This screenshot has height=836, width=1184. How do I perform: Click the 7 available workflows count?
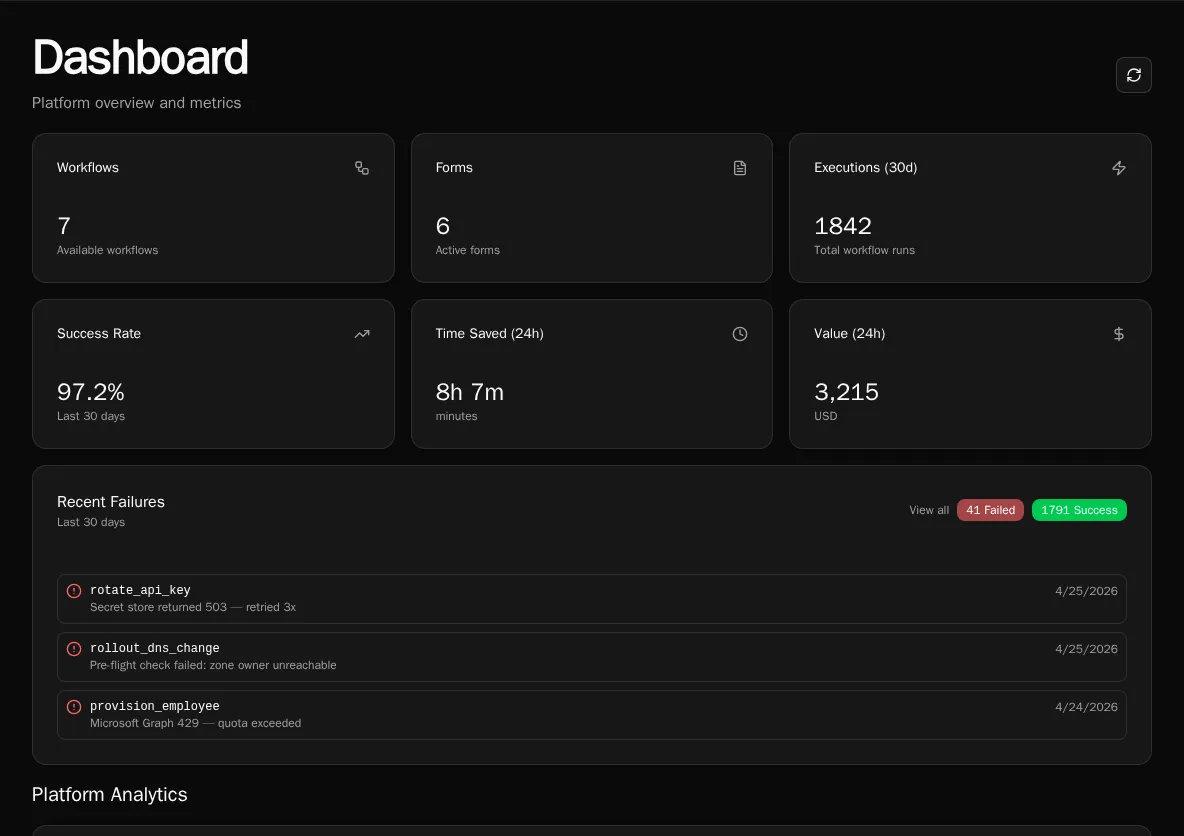(64, 226)
